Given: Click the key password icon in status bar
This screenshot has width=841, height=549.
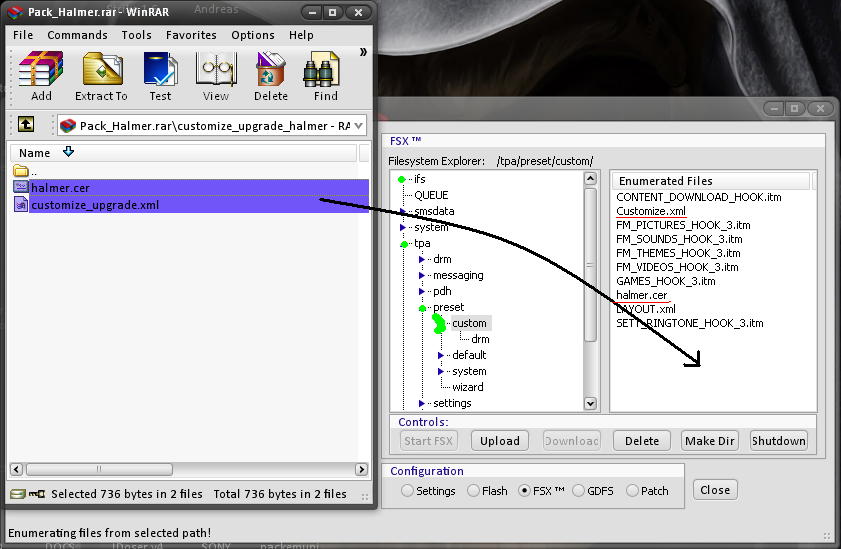Looking at the screenshot, I should (37, 494).
